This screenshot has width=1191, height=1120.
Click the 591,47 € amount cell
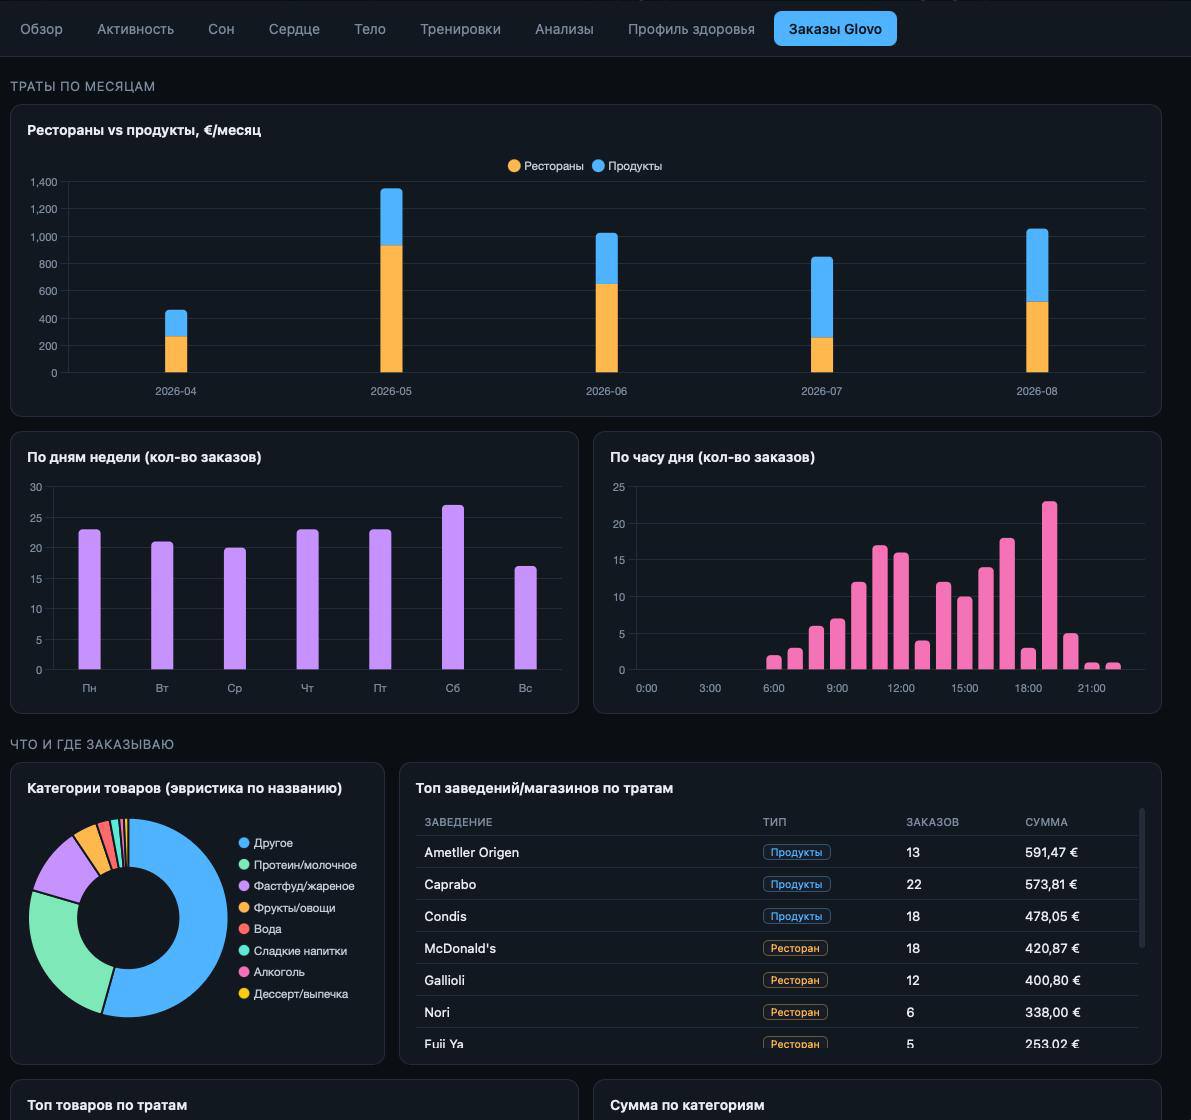tap(1051, 852)
